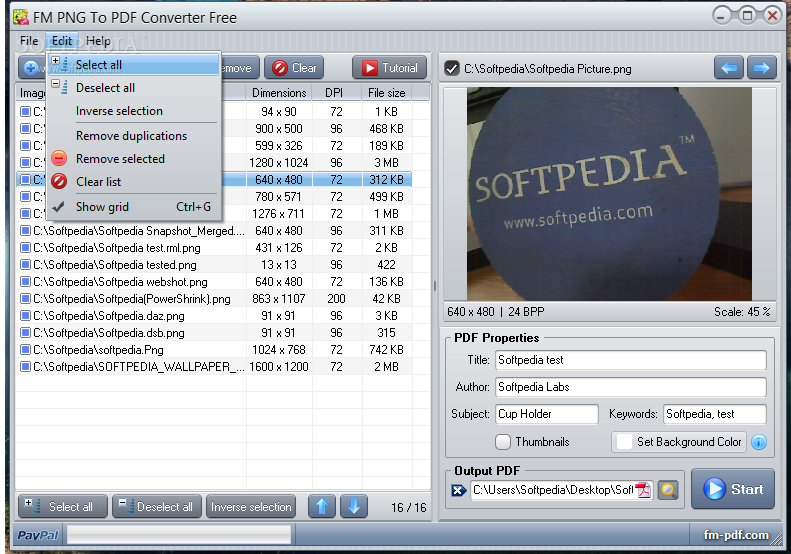The image size is (791, 554).
Task: Click the PayPal donate logo
Action: [38, 535]
